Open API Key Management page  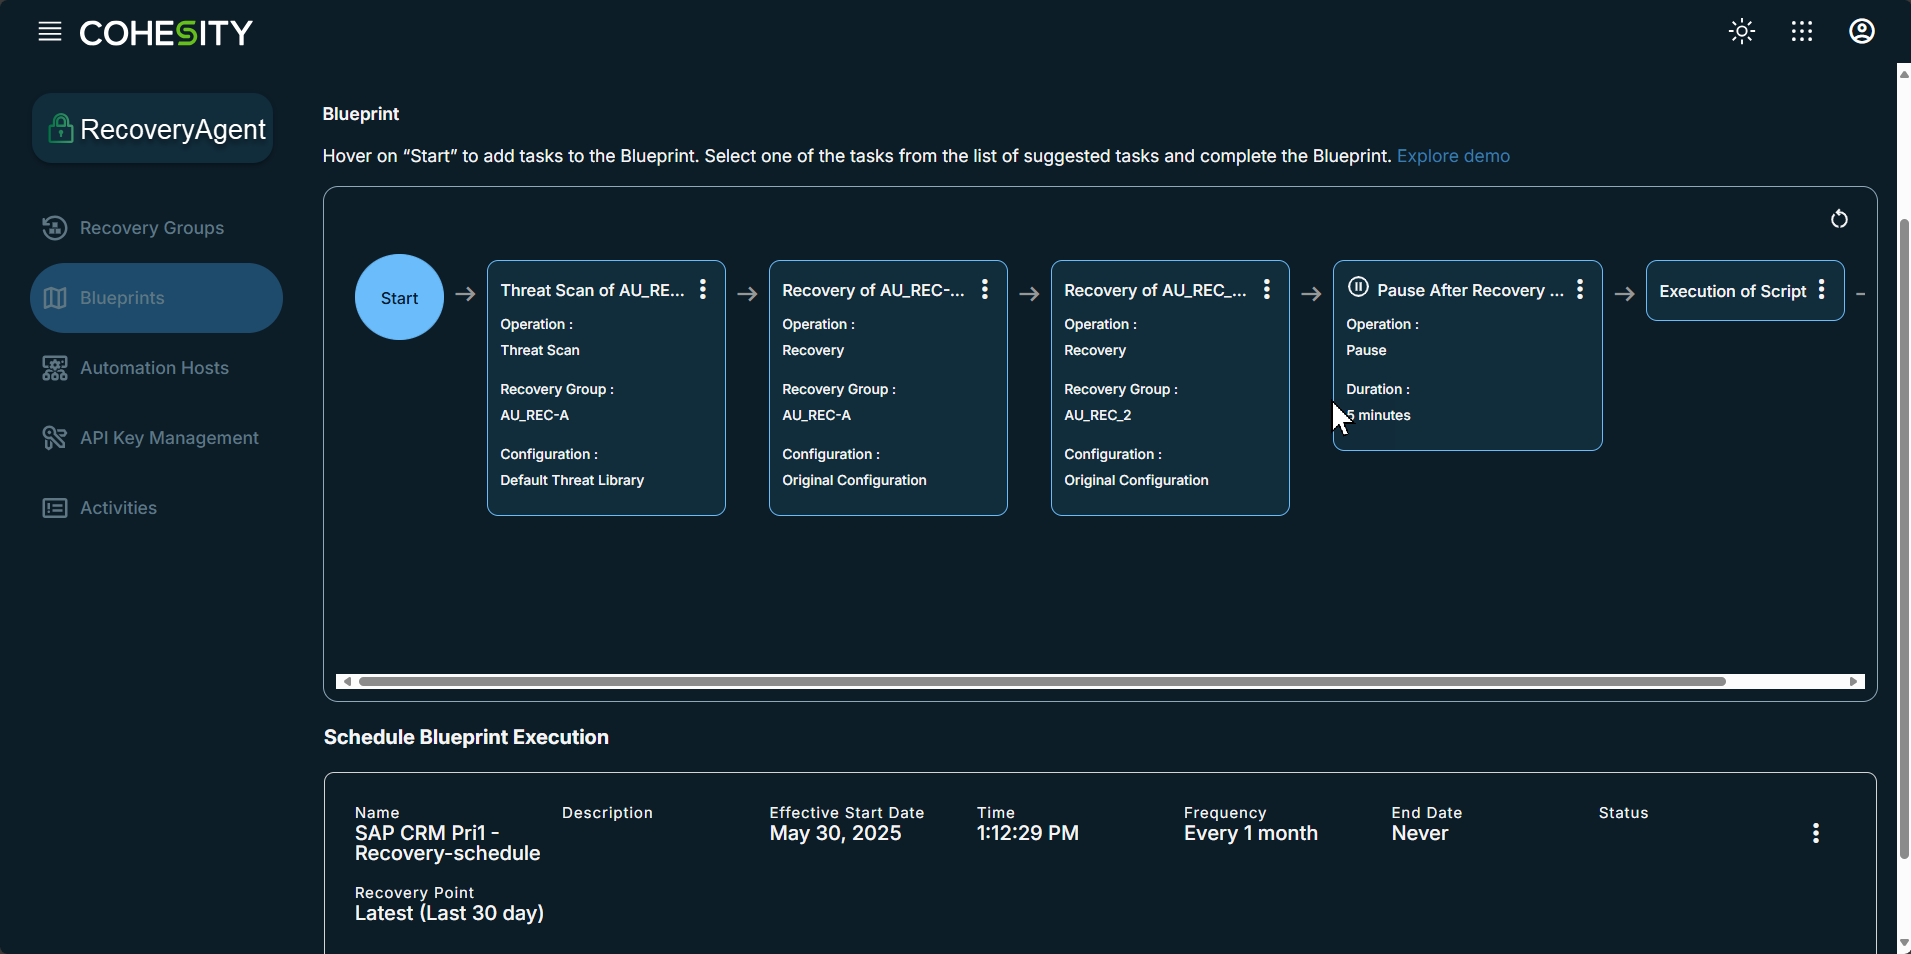coord(168,438)
